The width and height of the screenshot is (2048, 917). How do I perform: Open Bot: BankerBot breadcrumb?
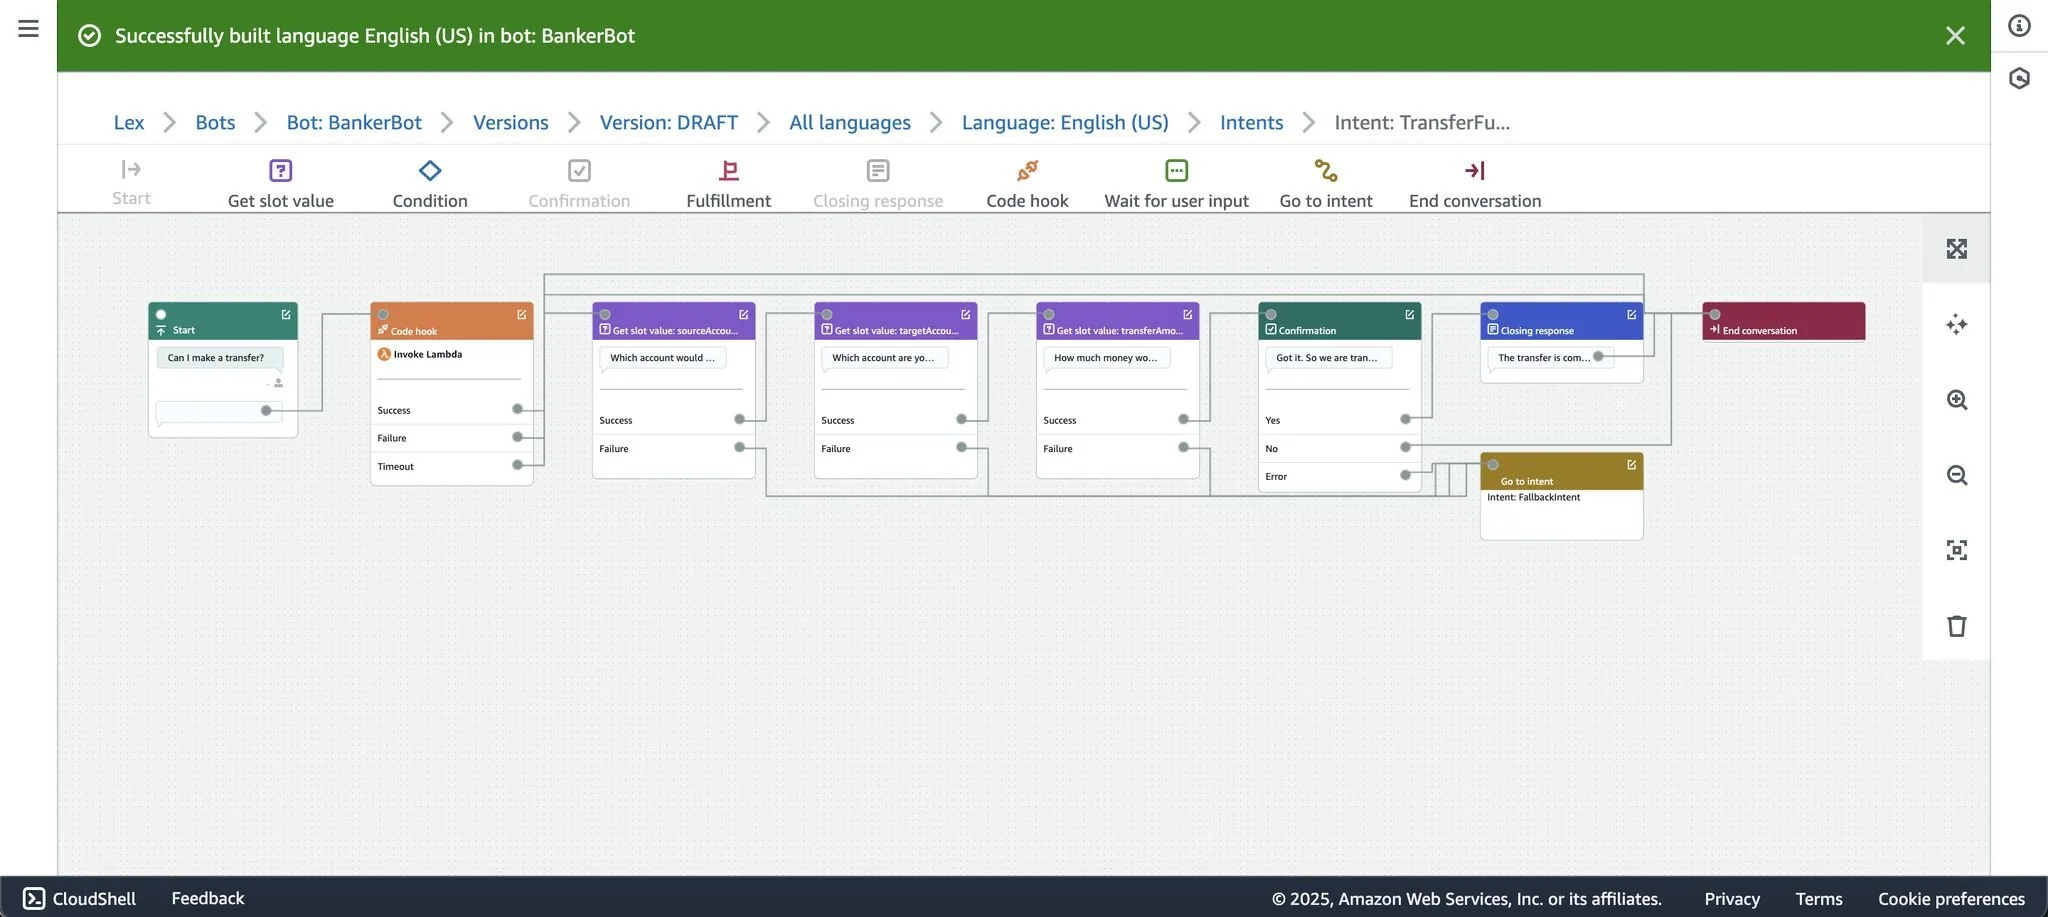(354, 122)
